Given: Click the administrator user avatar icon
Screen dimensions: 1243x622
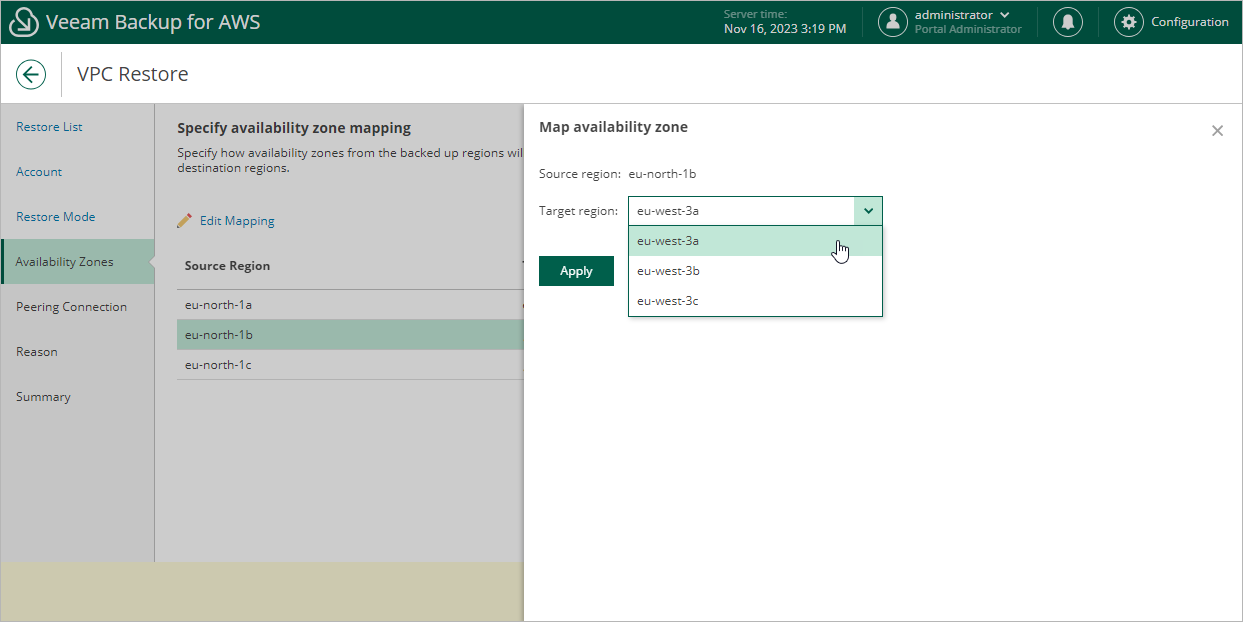Looking at the screenshot, I should click(x=893, y=22).
